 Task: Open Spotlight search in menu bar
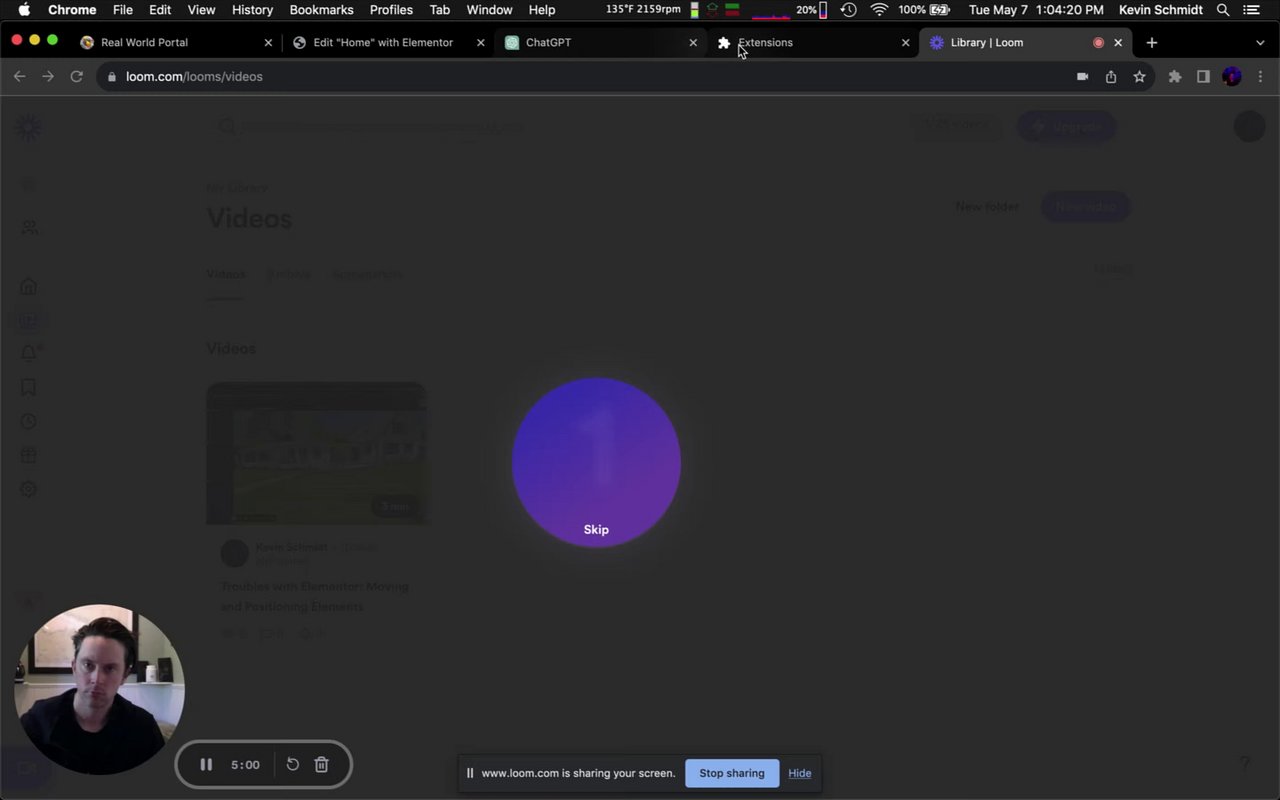[1223, 10]
